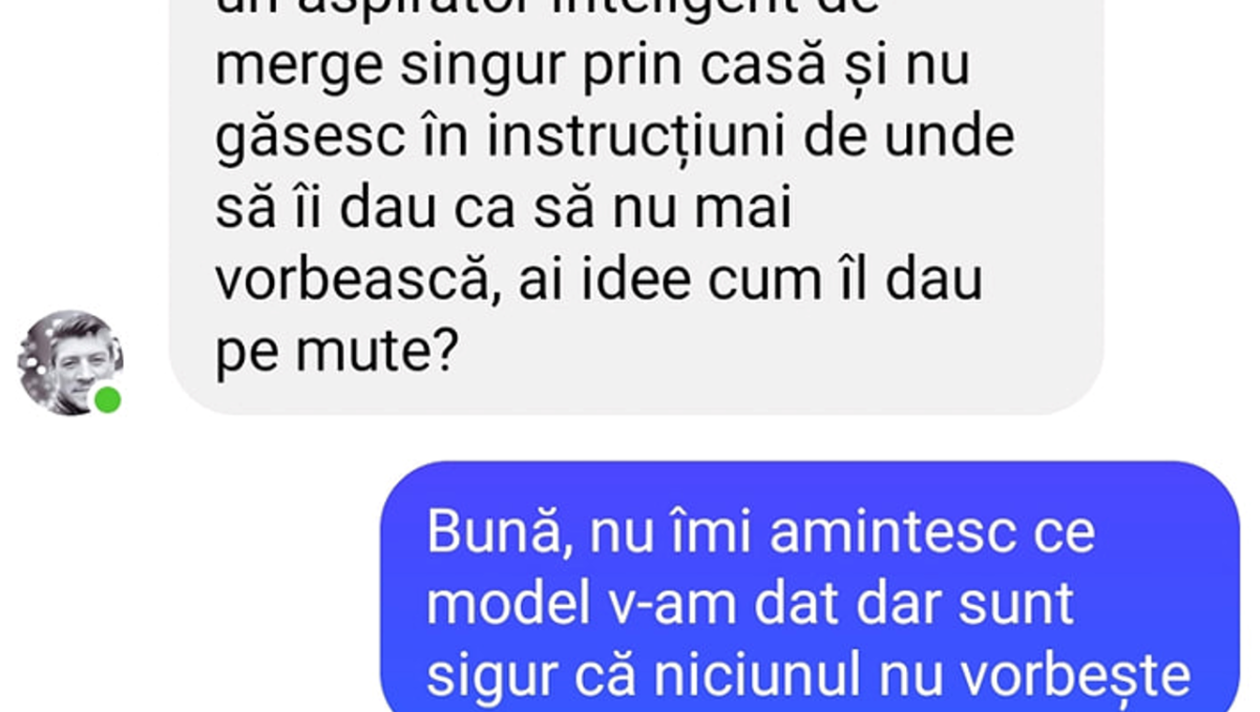Click "să îi dau ca să nu mai" line
The height and width of the screenshot is (712, 1260).
pos(503,209)
